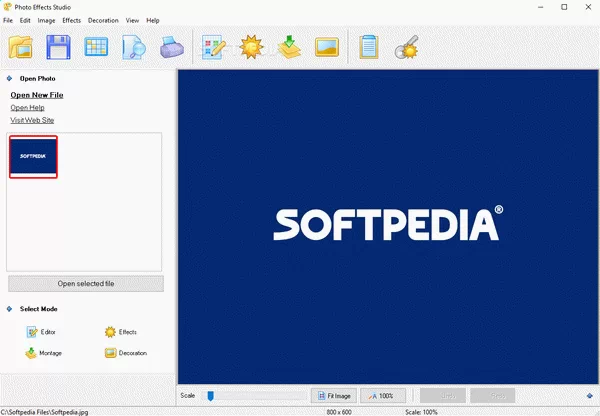Click the Montage layers toolbar icon

[287, 47]
